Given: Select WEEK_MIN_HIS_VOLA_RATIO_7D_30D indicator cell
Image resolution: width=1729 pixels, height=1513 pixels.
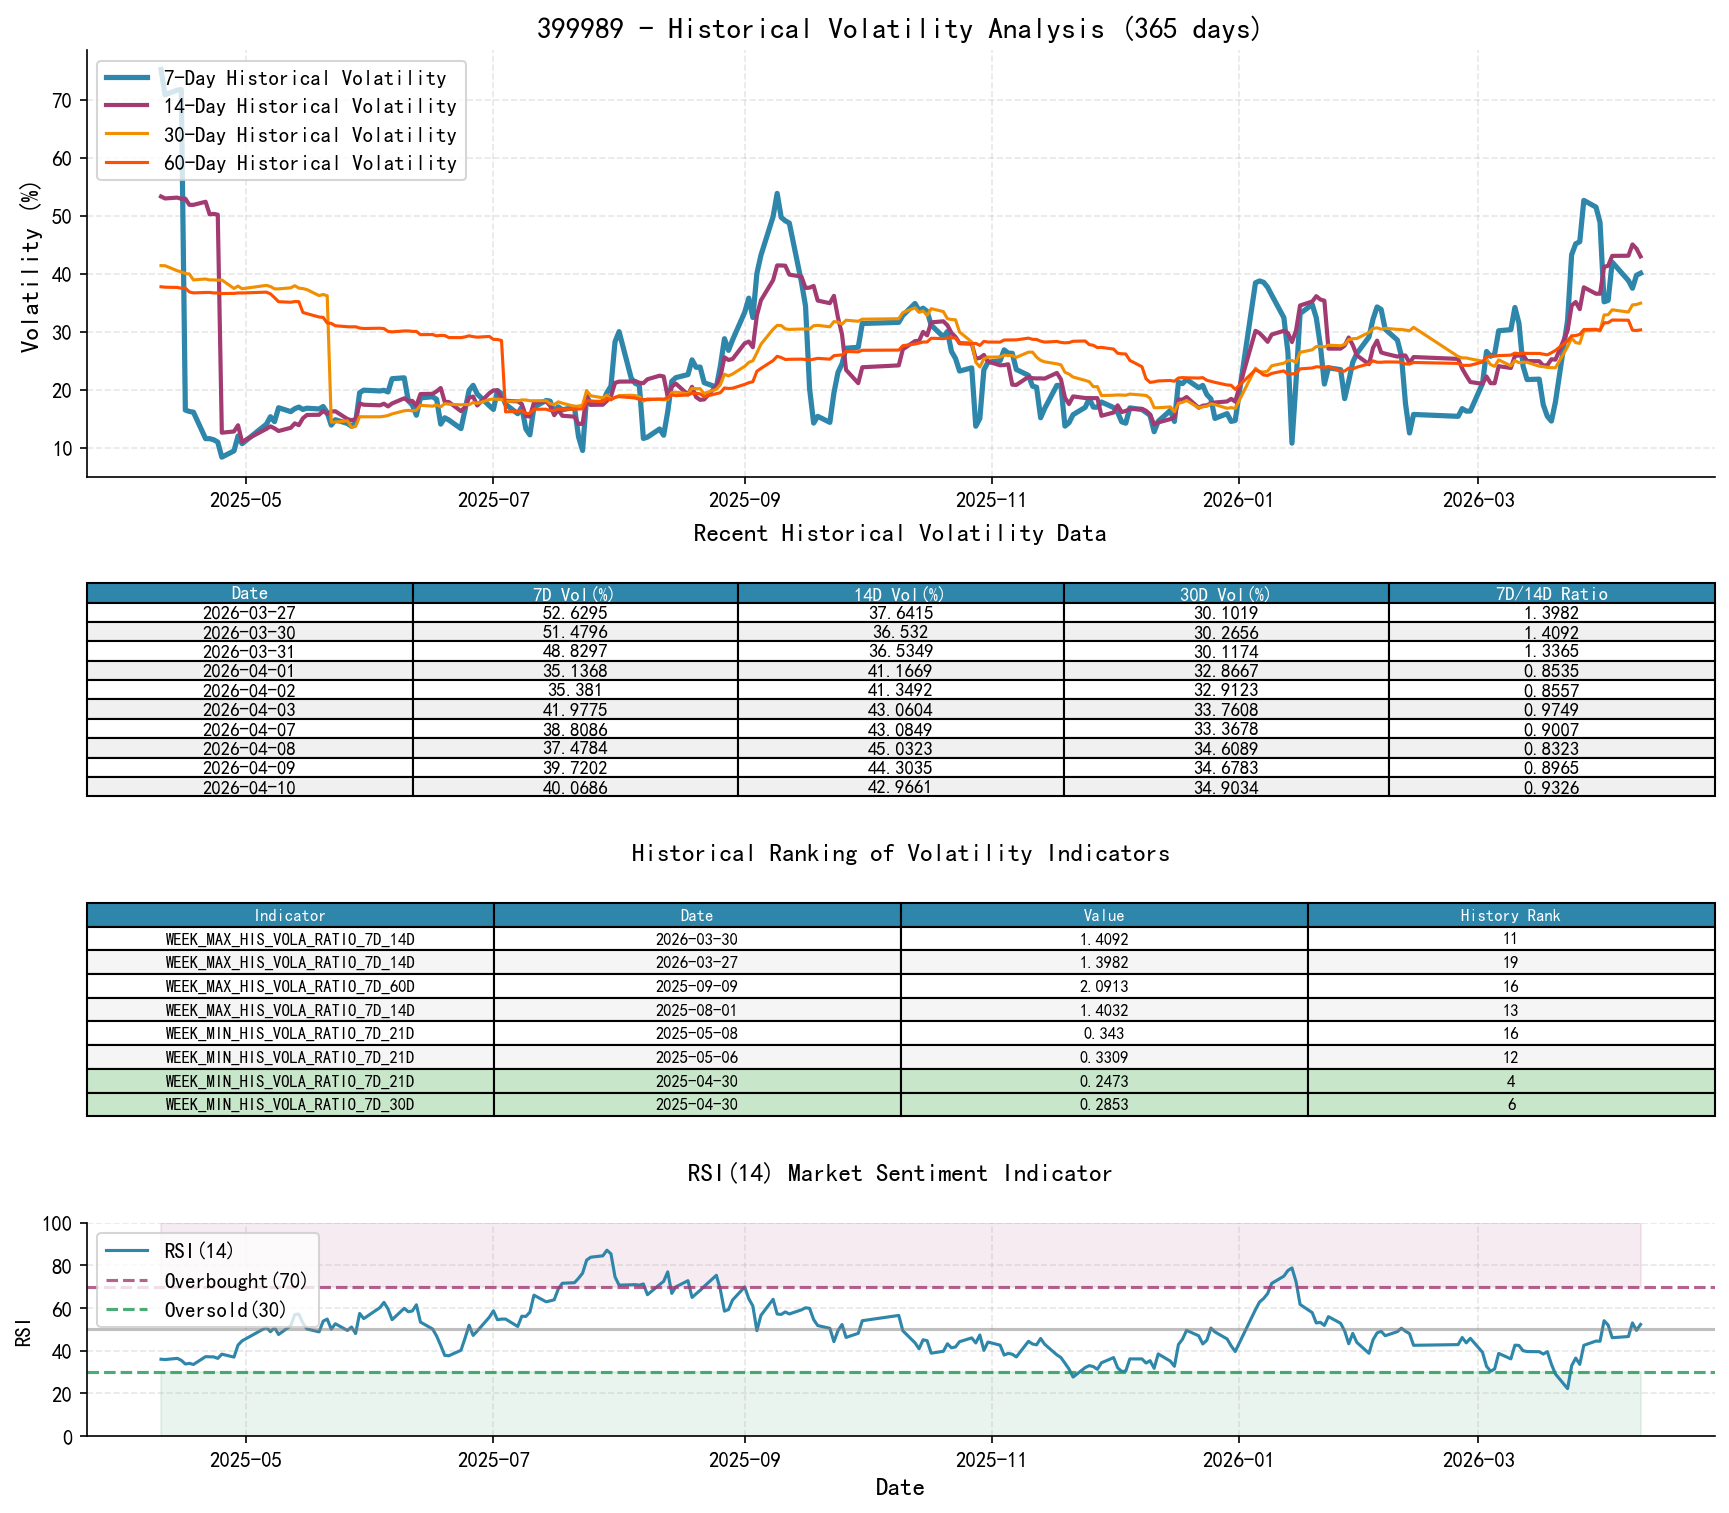Looking at the screenshot, I should 290,1104.
